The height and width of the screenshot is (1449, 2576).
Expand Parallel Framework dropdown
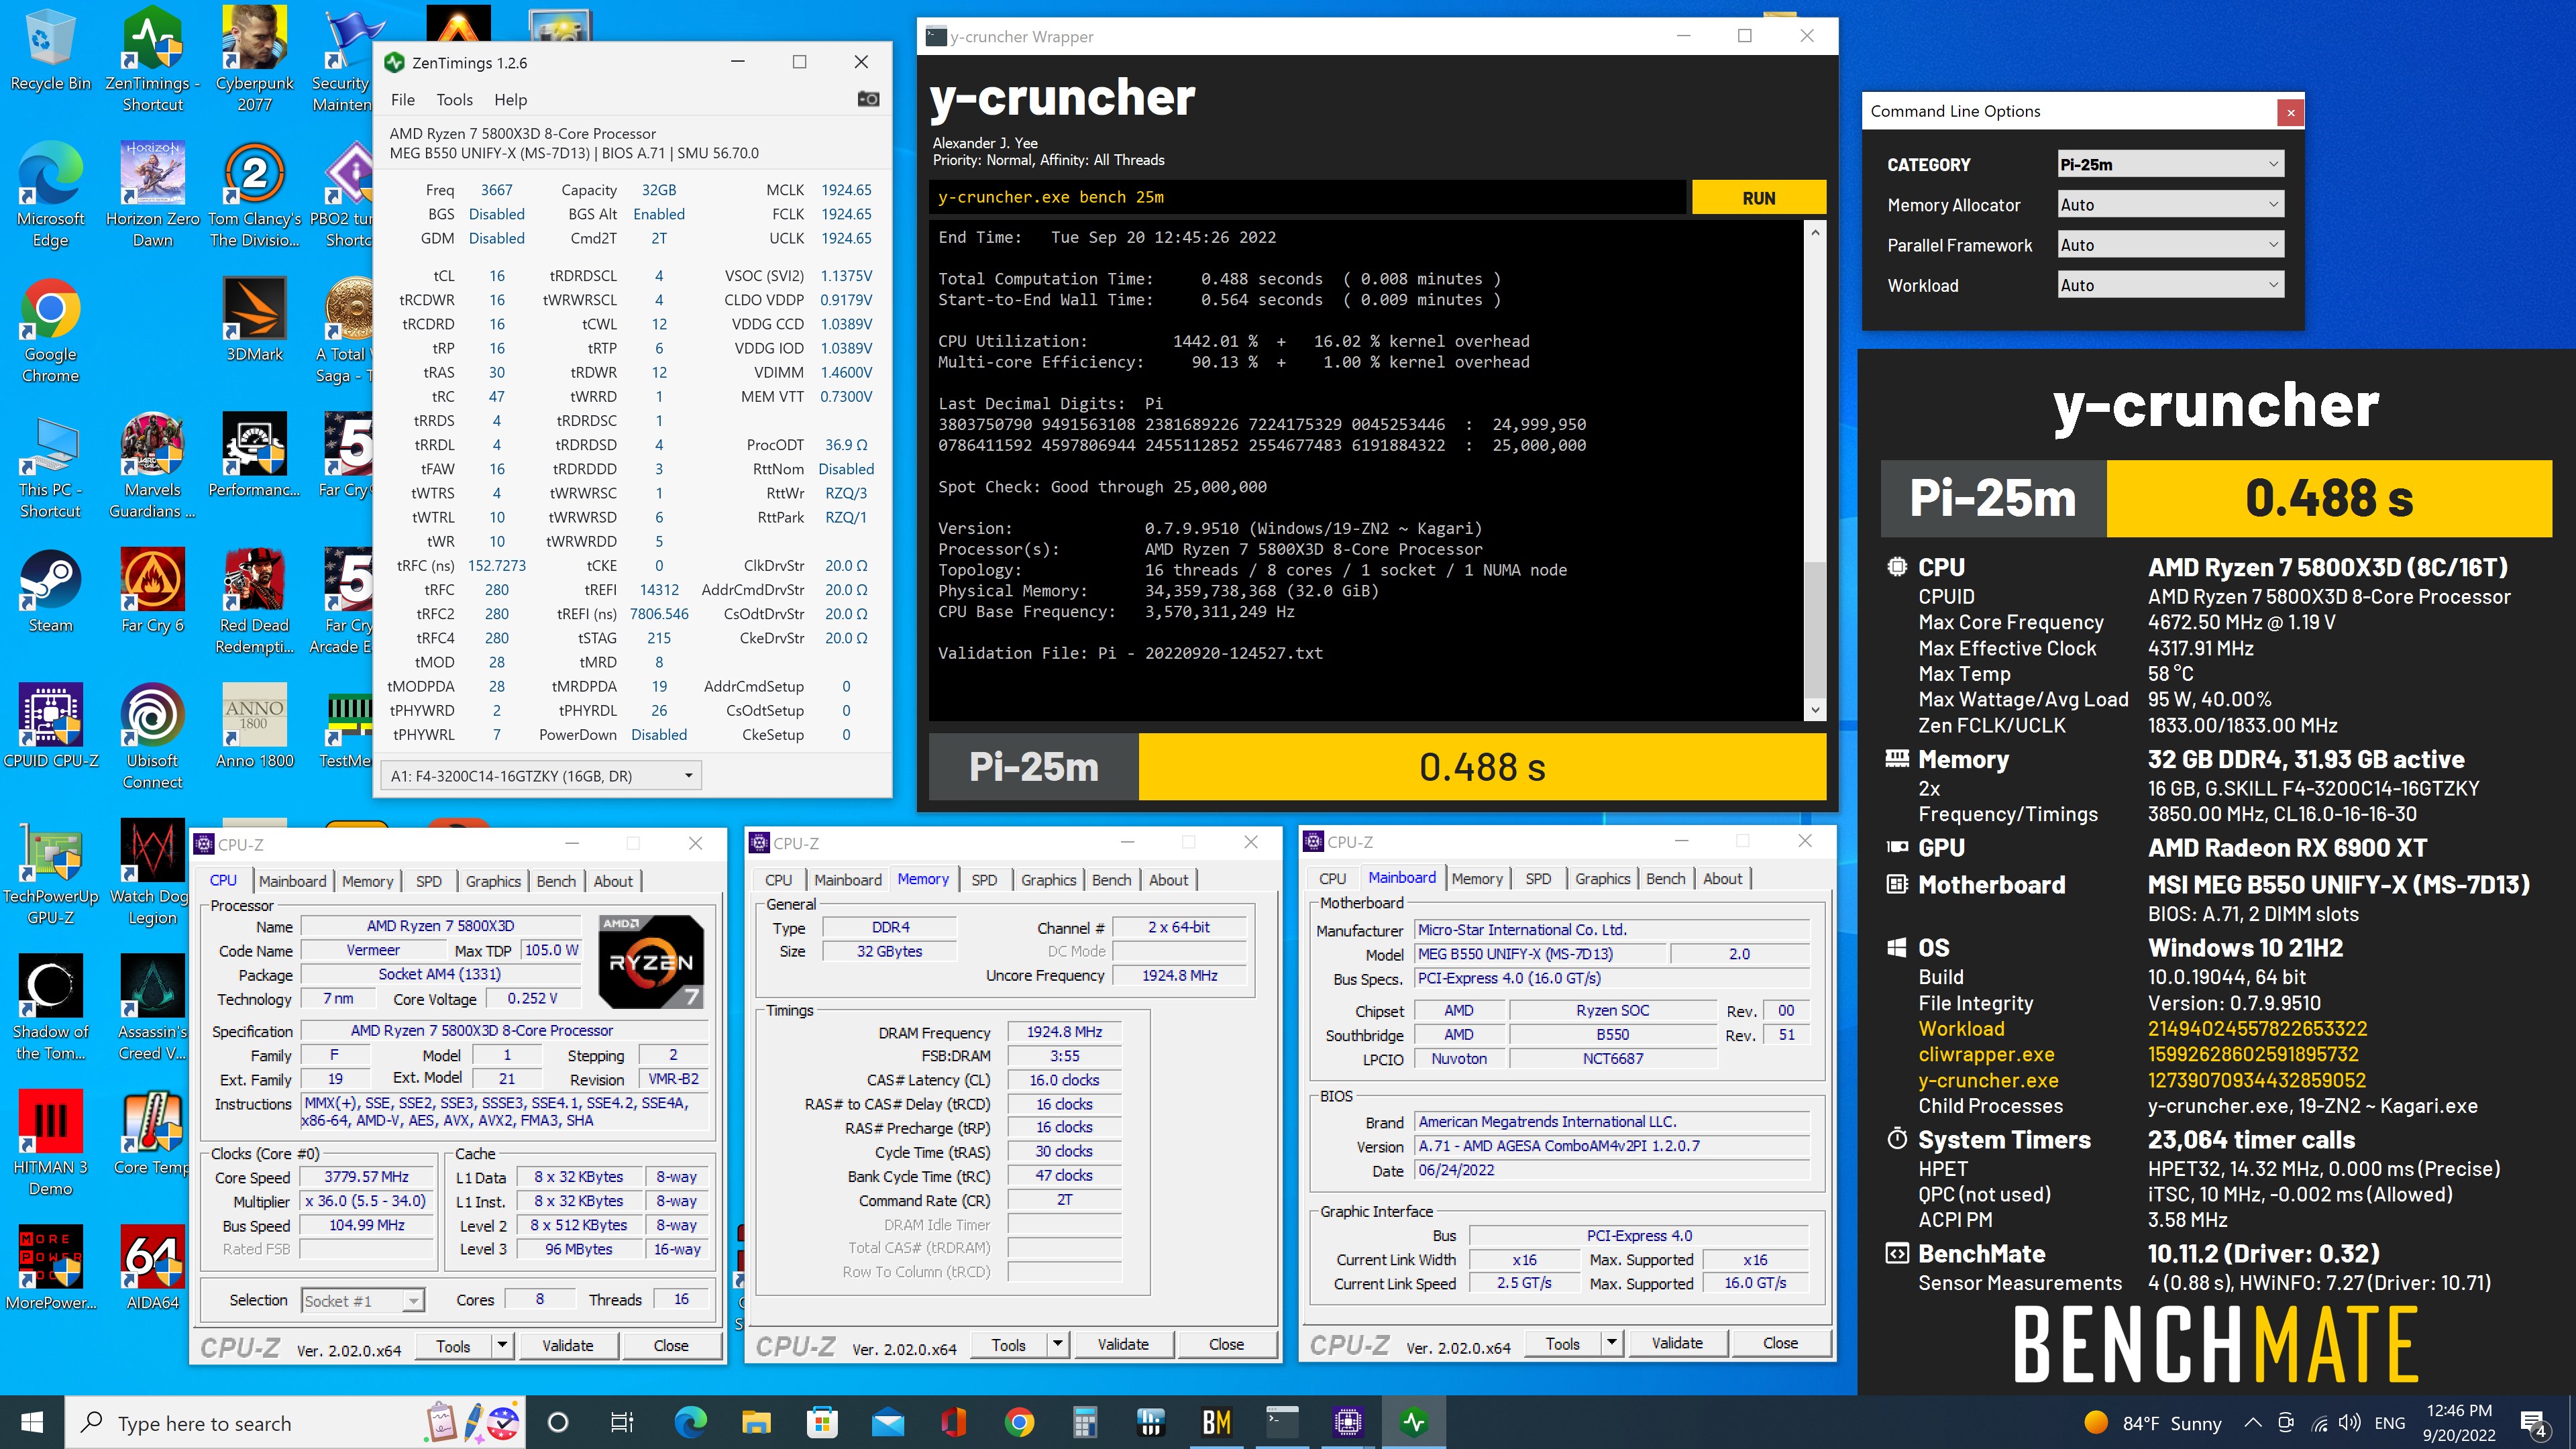[2170, 244]
